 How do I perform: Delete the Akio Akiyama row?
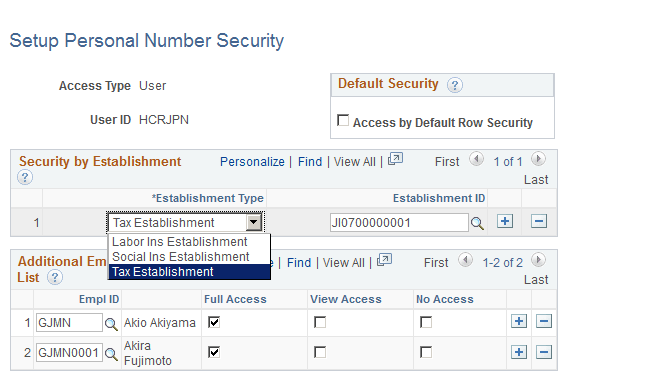tap(544, 321)
